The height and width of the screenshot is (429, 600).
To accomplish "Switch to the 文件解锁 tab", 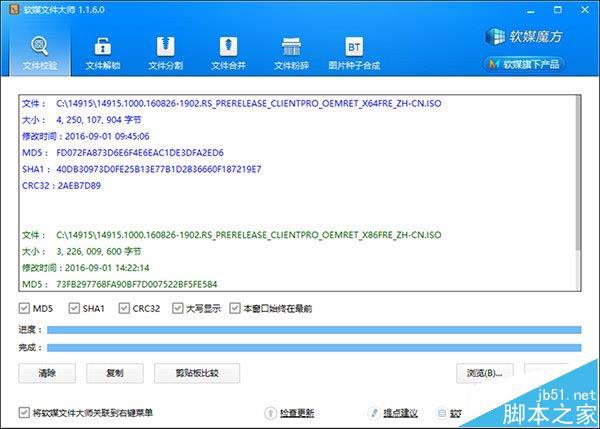I will (103, 53).
